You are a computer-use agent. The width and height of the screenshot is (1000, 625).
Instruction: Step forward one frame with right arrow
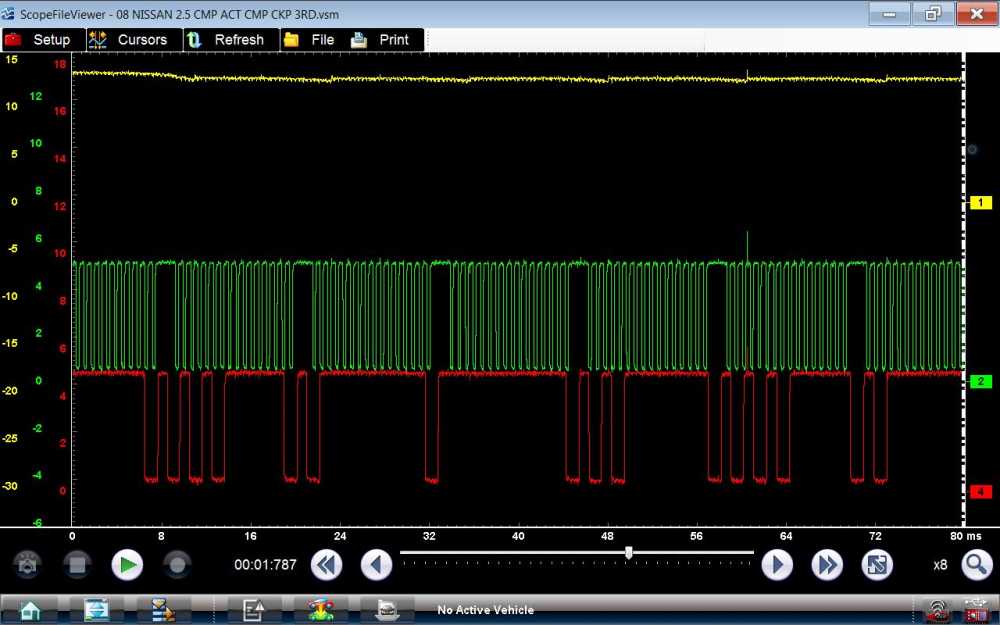[777, 565]
